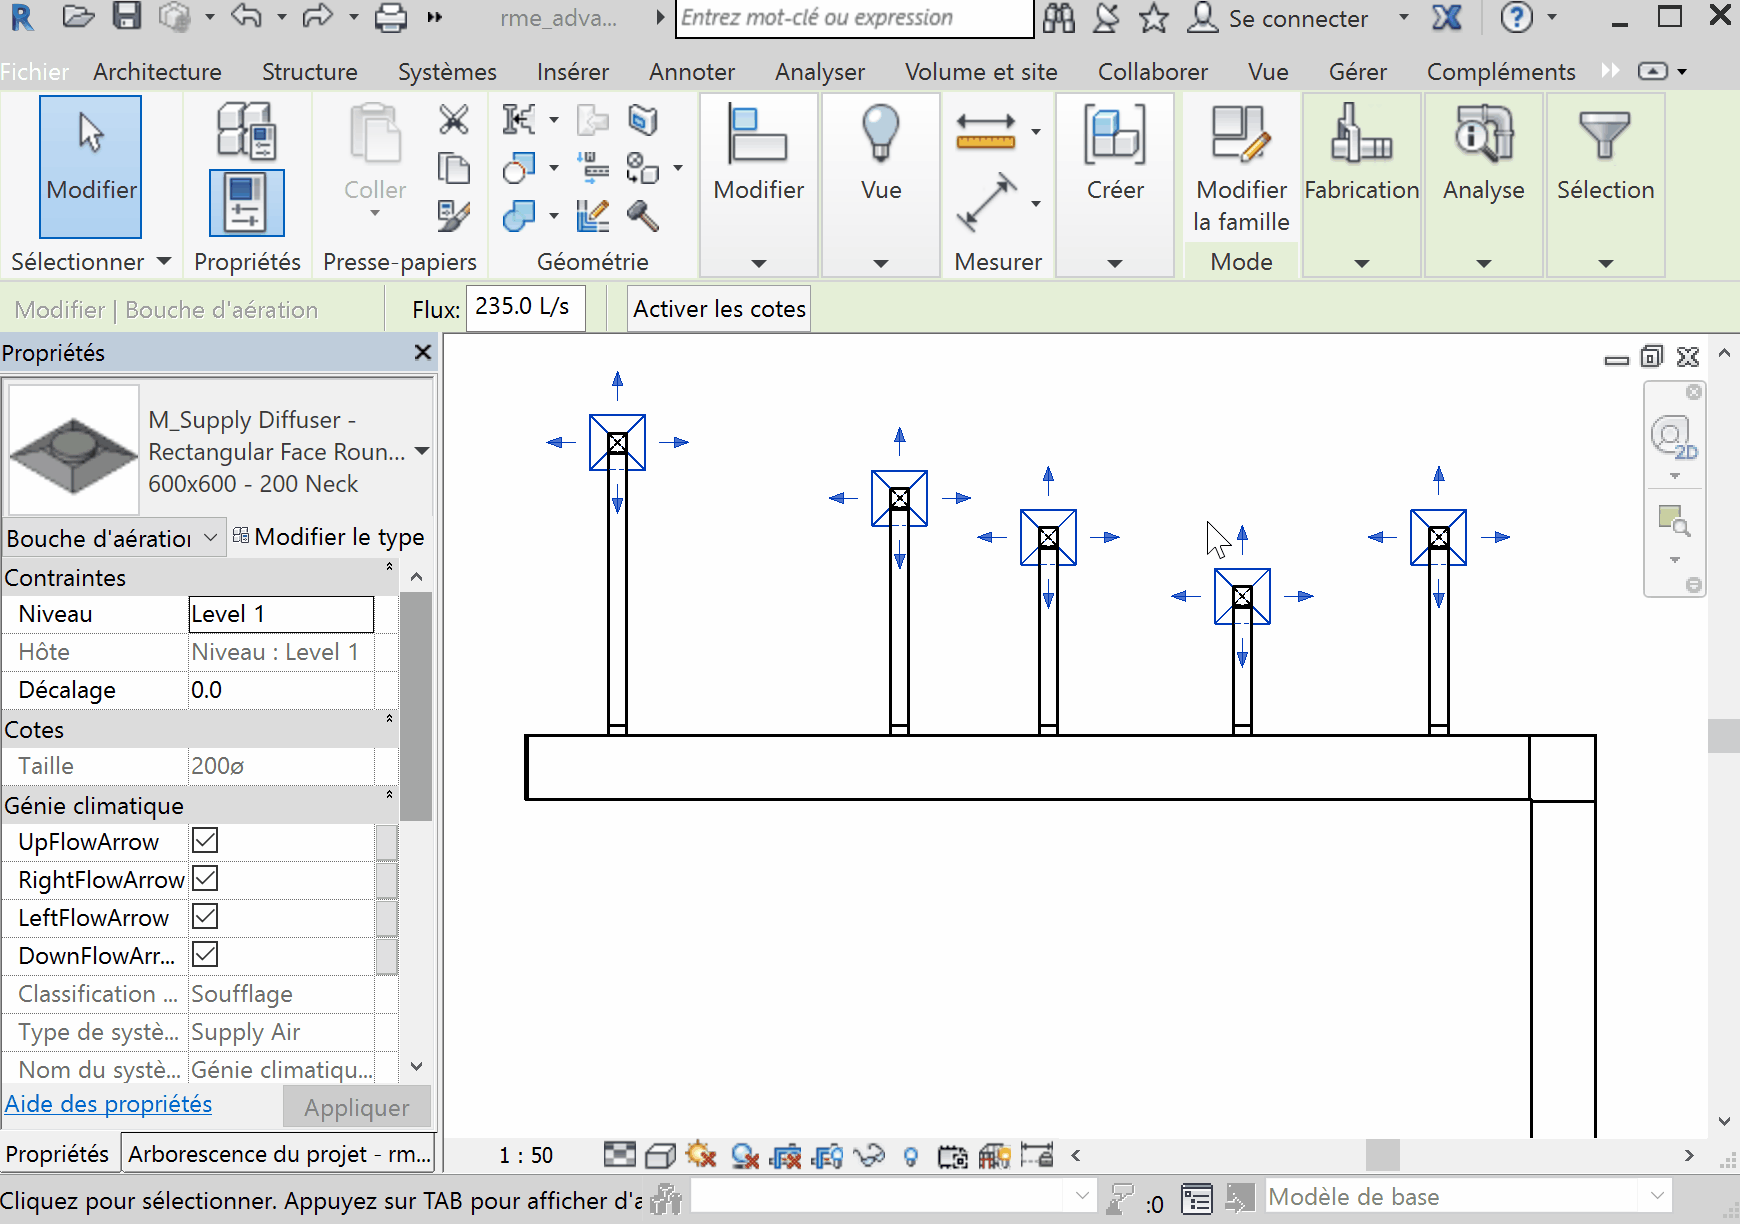The image size is (1740, 1224).
Task: Click the Print icon in quick access toolbar
Action: pyautogui.click(x=390, y=17)
